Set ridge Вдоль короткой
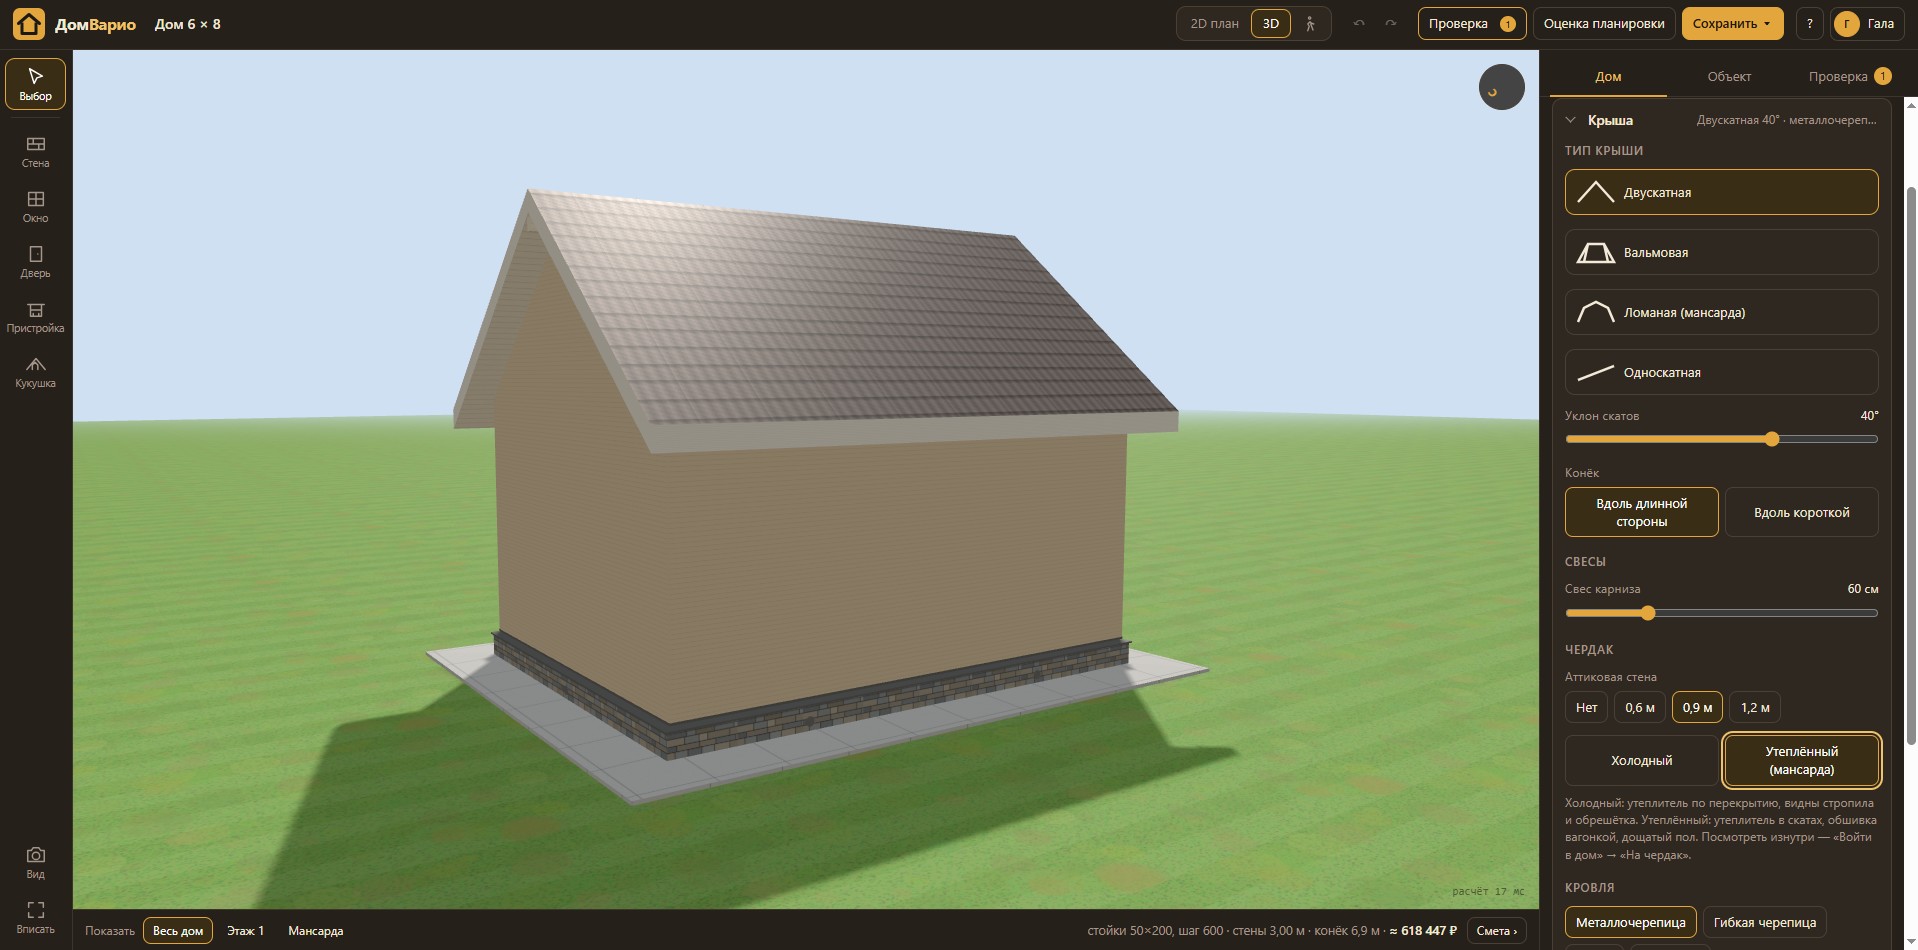Image resolution: width=1918 pixels, height=950 pixels. point(1801,512)
